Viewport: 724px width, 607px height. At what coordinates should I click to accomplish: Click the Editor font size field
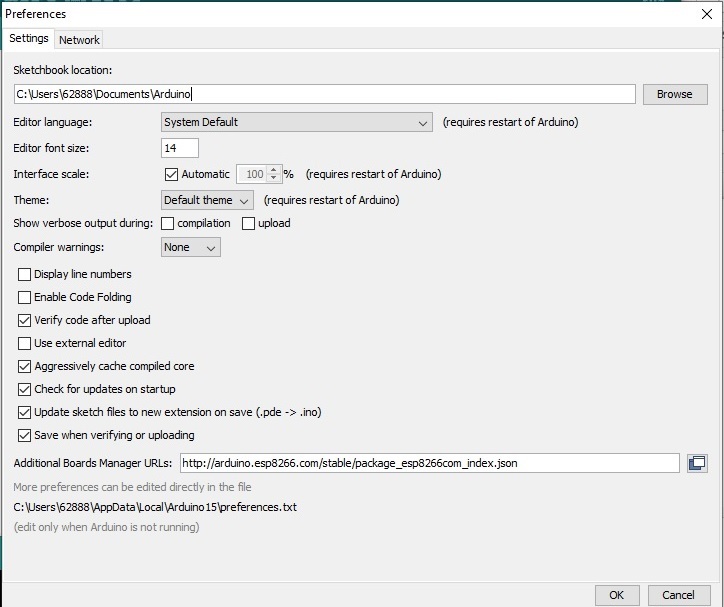click(180, 148)
